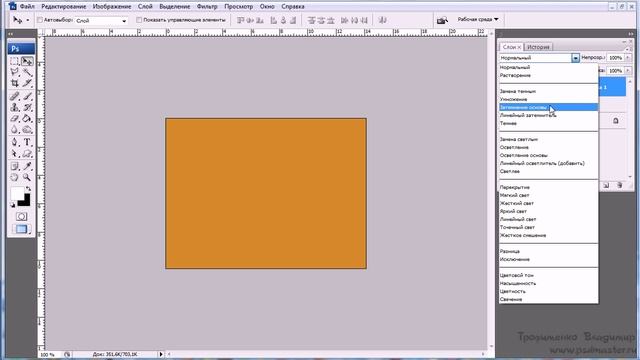The width and height of the screenshot is (640, 360).
Task: Open the Справка menu
Action: pos(293,7)
